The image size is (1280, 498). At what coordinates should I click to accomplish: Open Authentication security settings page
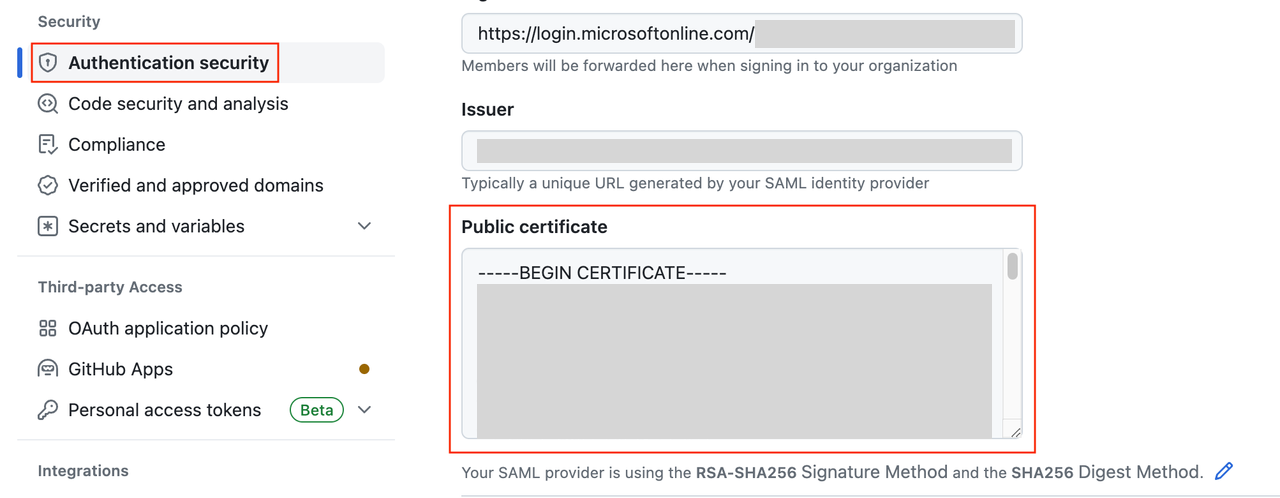168,63
